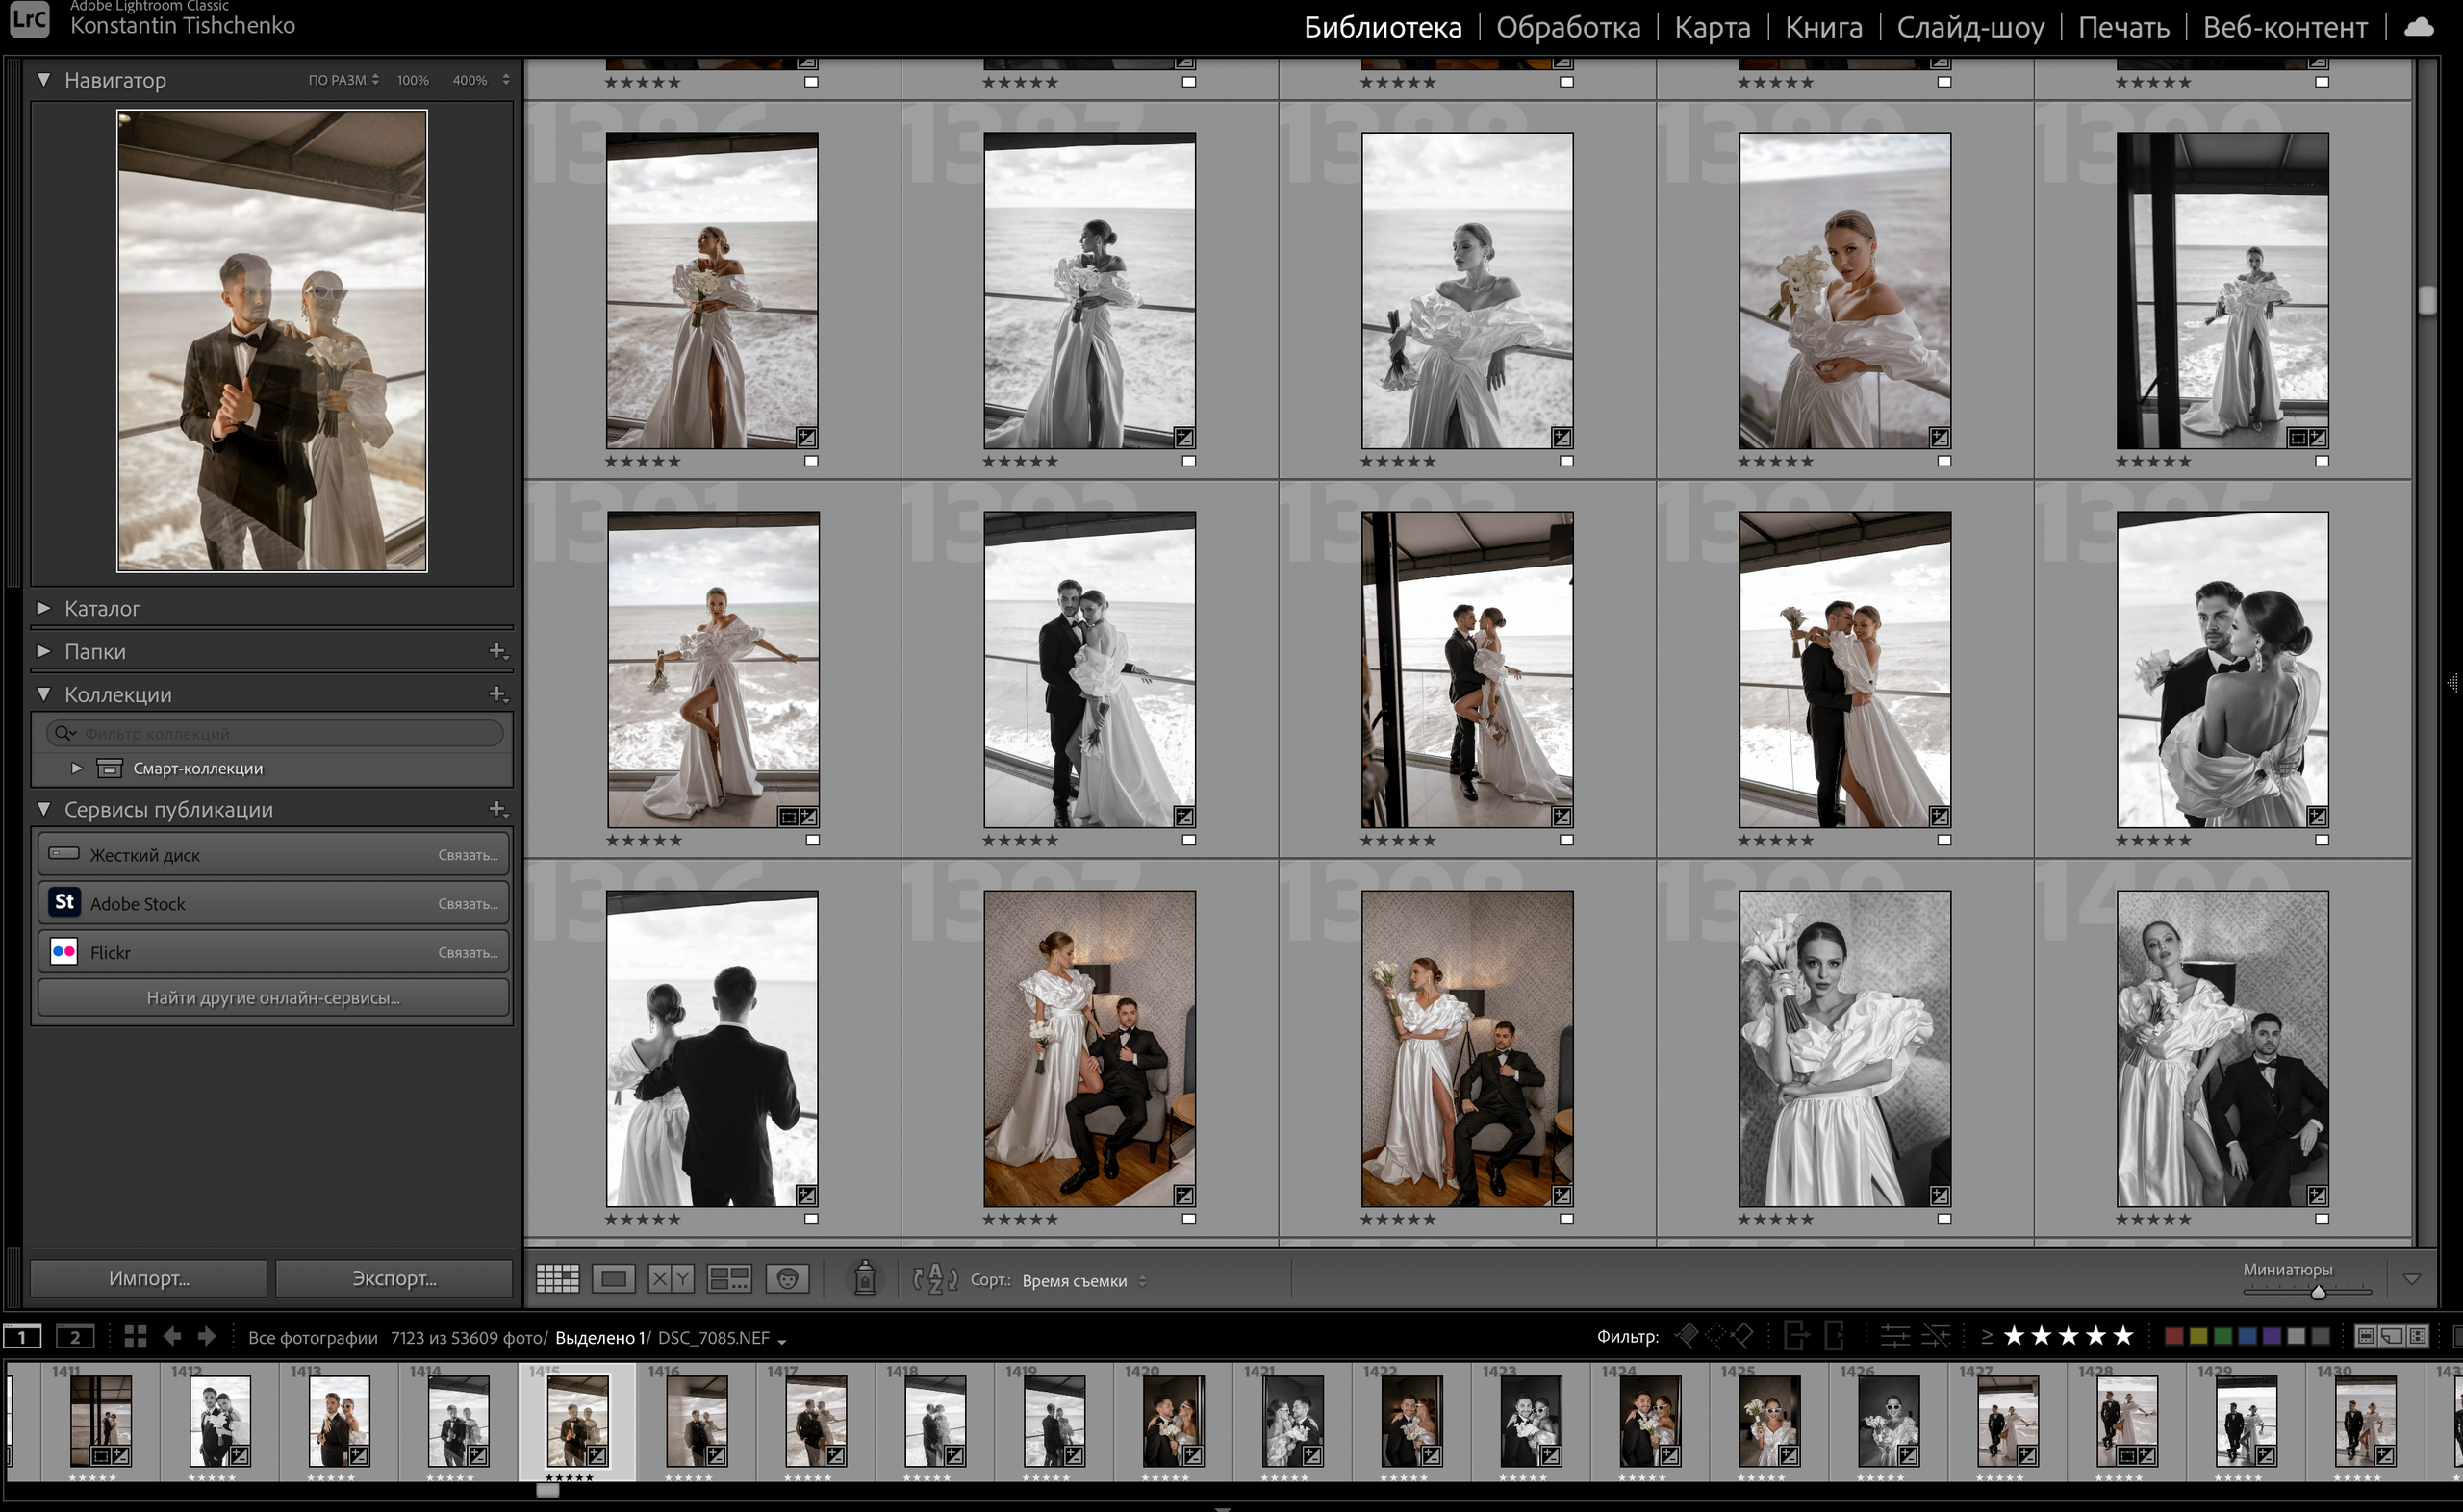Open People face view
Viewport: 2463px width, 1512px height.
point(787,1278)
